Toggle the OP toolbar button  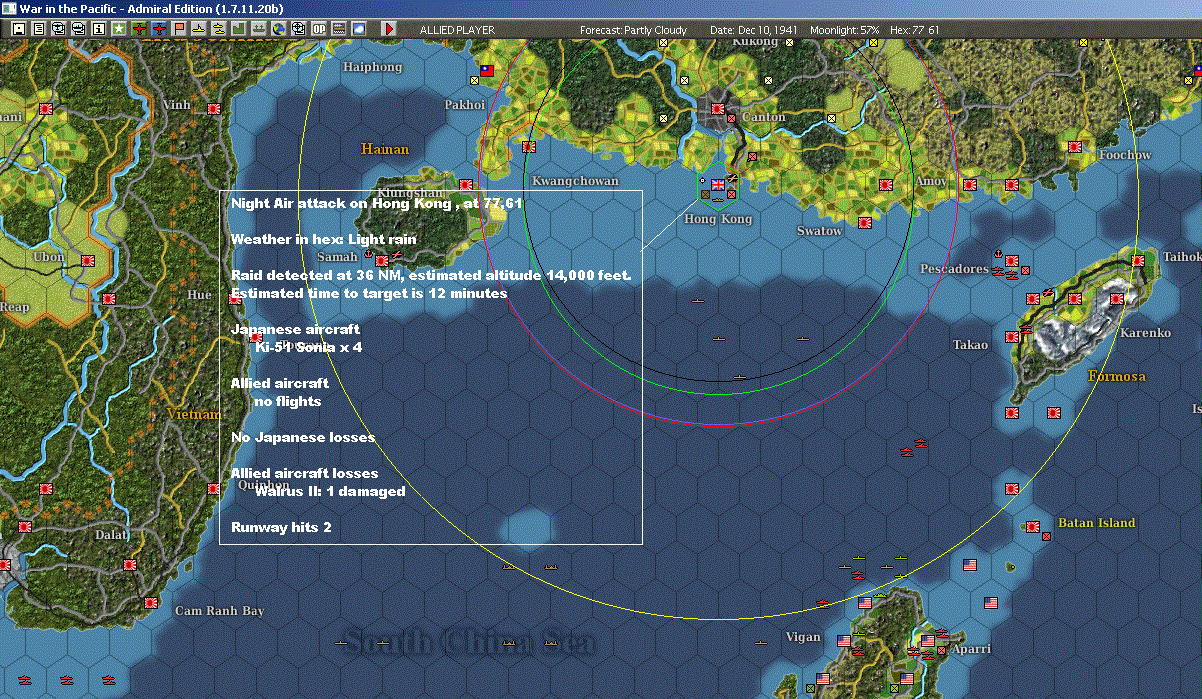[319, 29]
